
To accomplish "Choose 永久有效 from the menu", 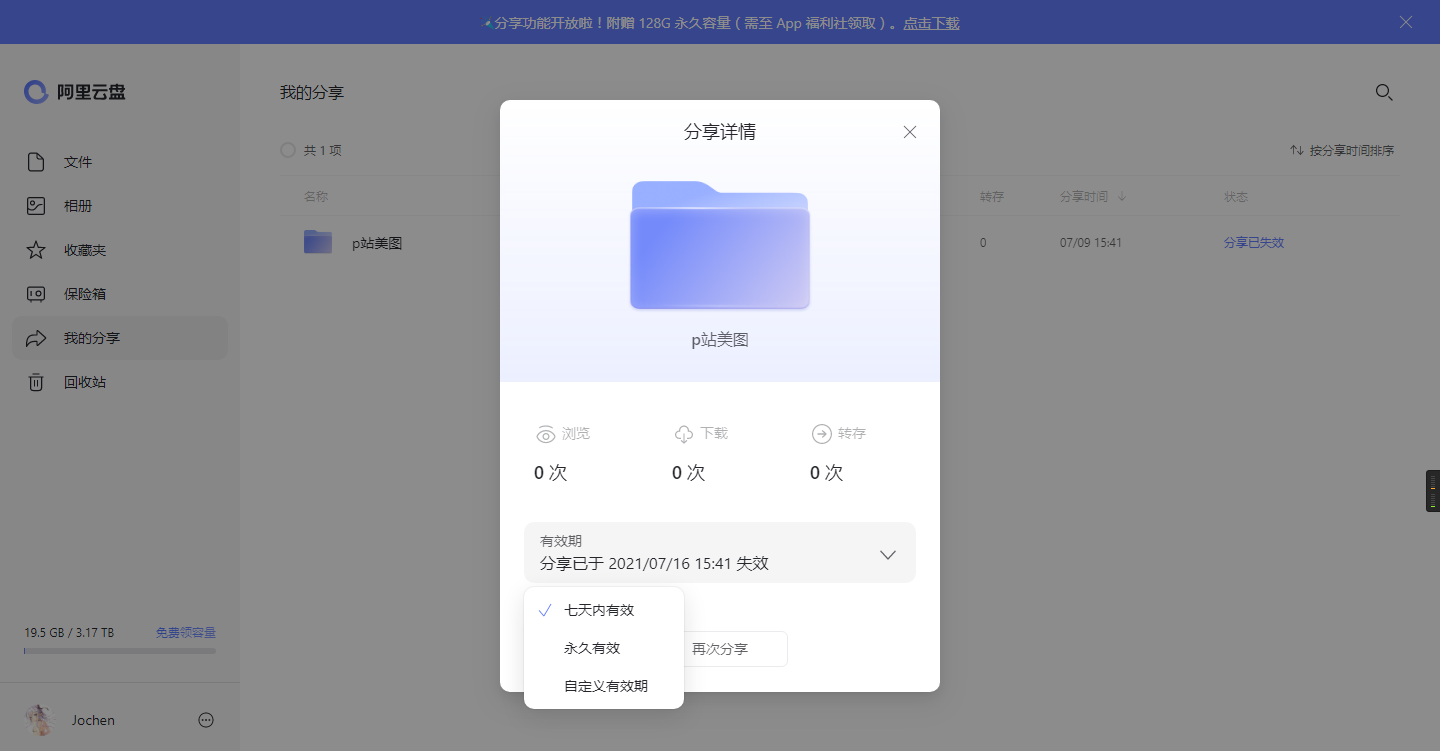I will tap(592, 648).
